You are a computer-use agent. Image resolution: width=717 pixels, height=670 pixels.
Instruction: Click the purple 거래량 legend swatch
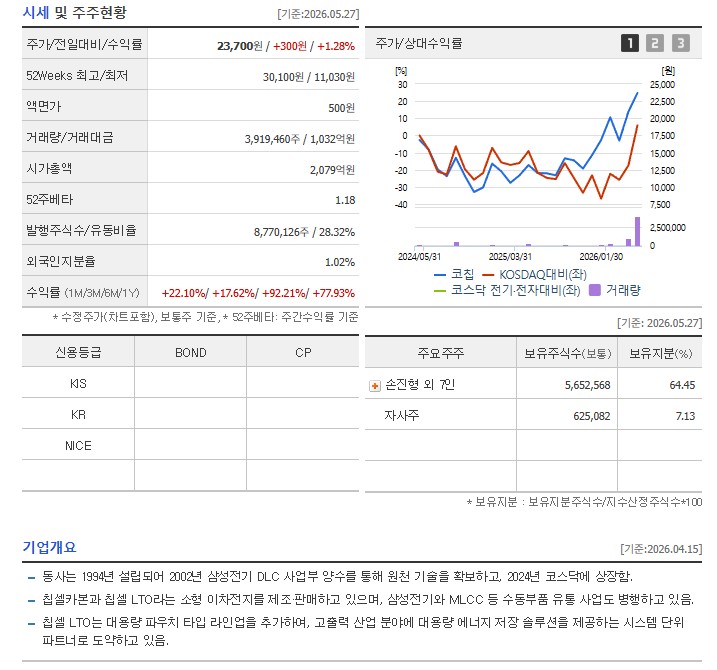[x=595, y=290]
